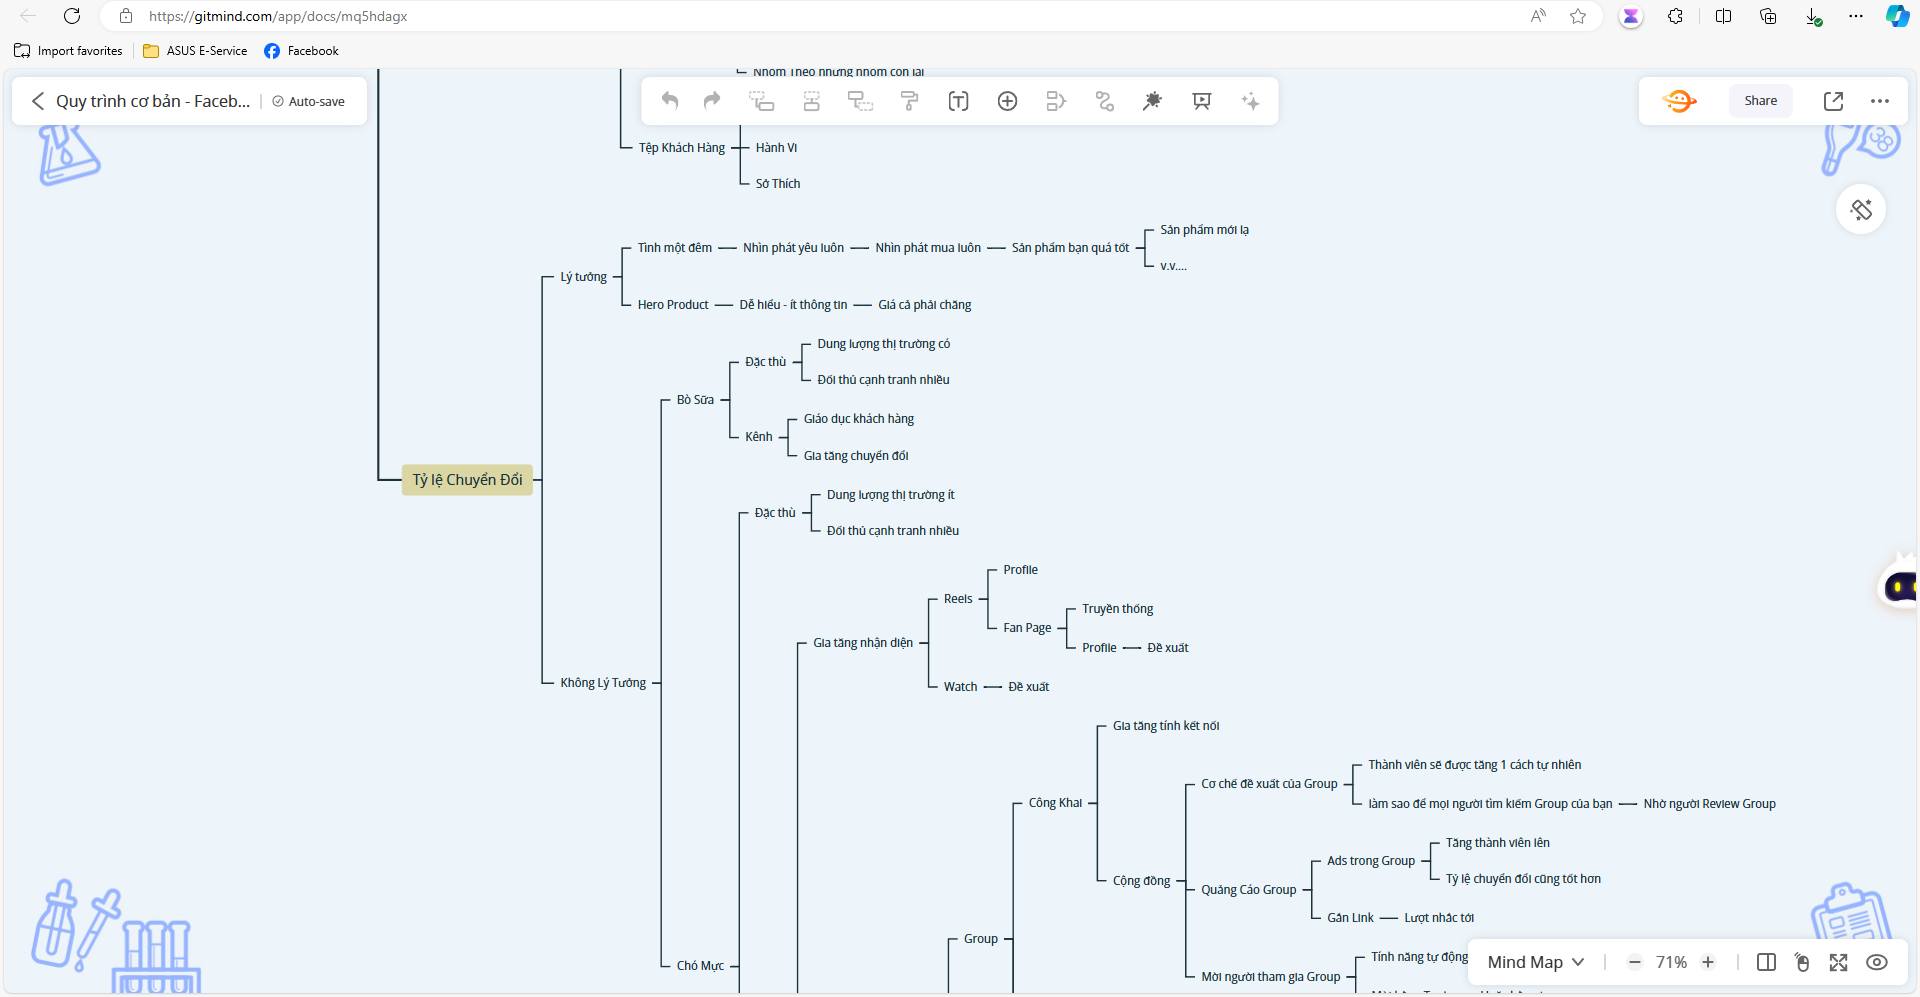Select the Hero Product node
This screenshot has width=1920, height=997.
click(x=673, y=305)
